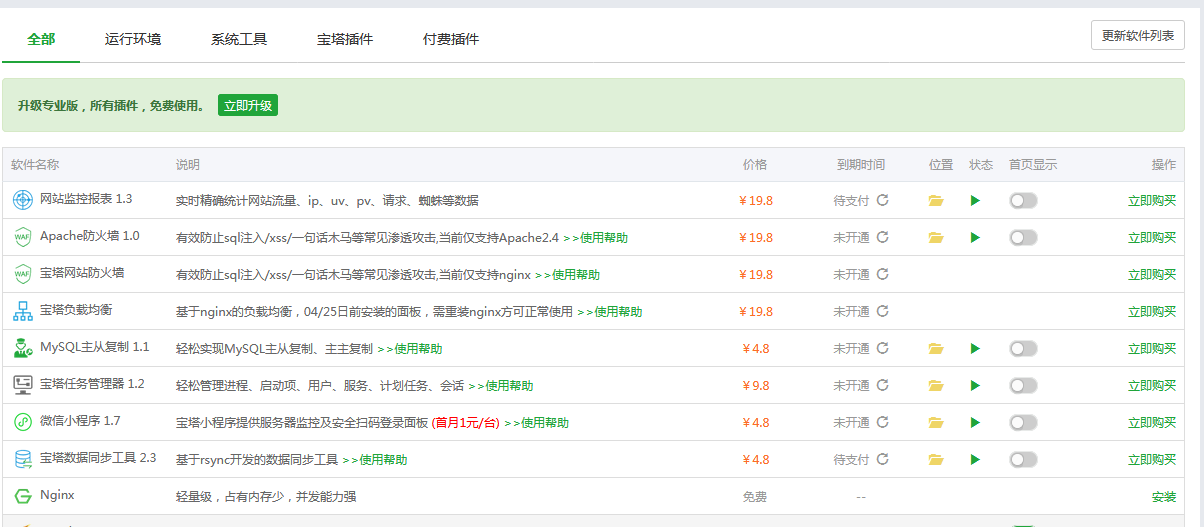Open 微信小程序 folder location icon
Viewport: 1204px width, 527px height.
[x=936, y=422]
